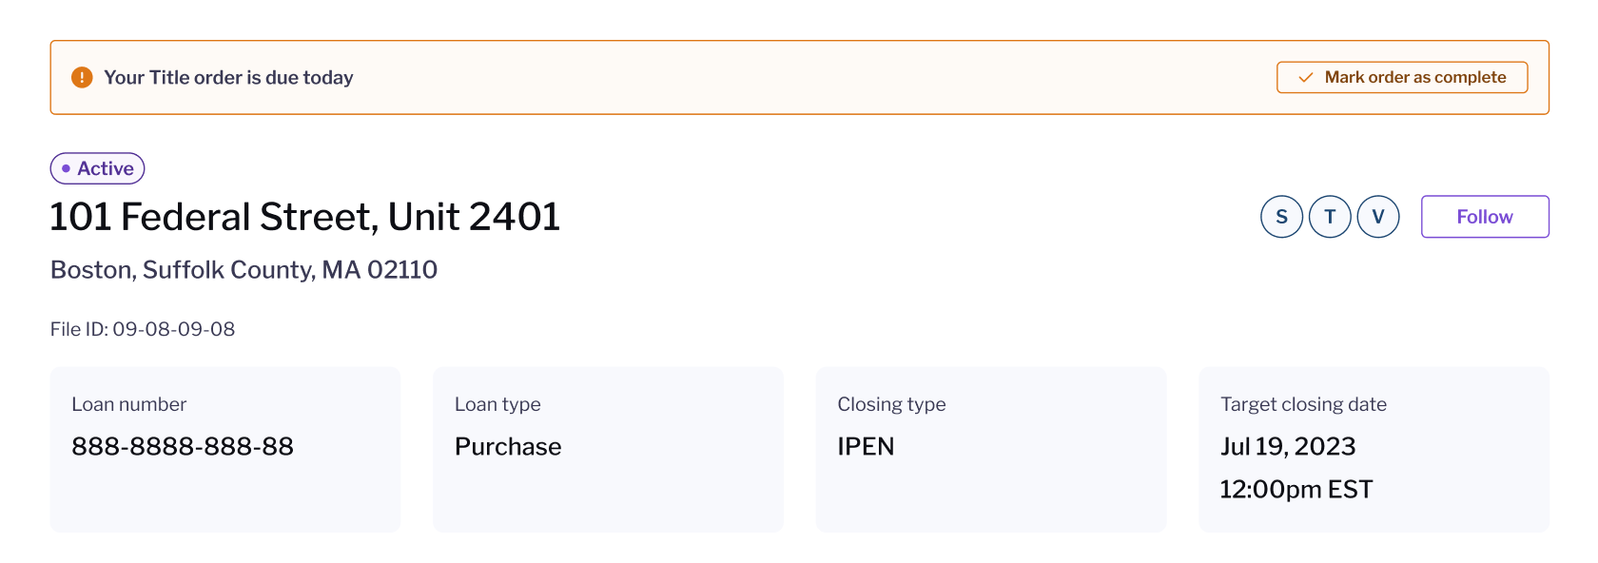
Task: Click the IPEN closing type value
Action: (866, 446)
